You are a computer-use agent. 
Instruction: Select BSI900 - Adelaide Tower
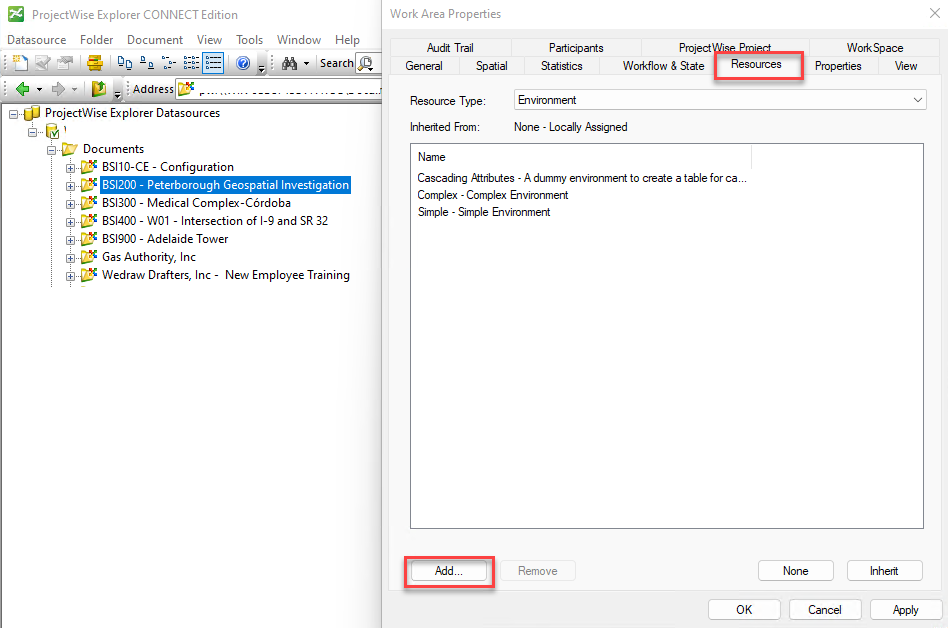165,239
